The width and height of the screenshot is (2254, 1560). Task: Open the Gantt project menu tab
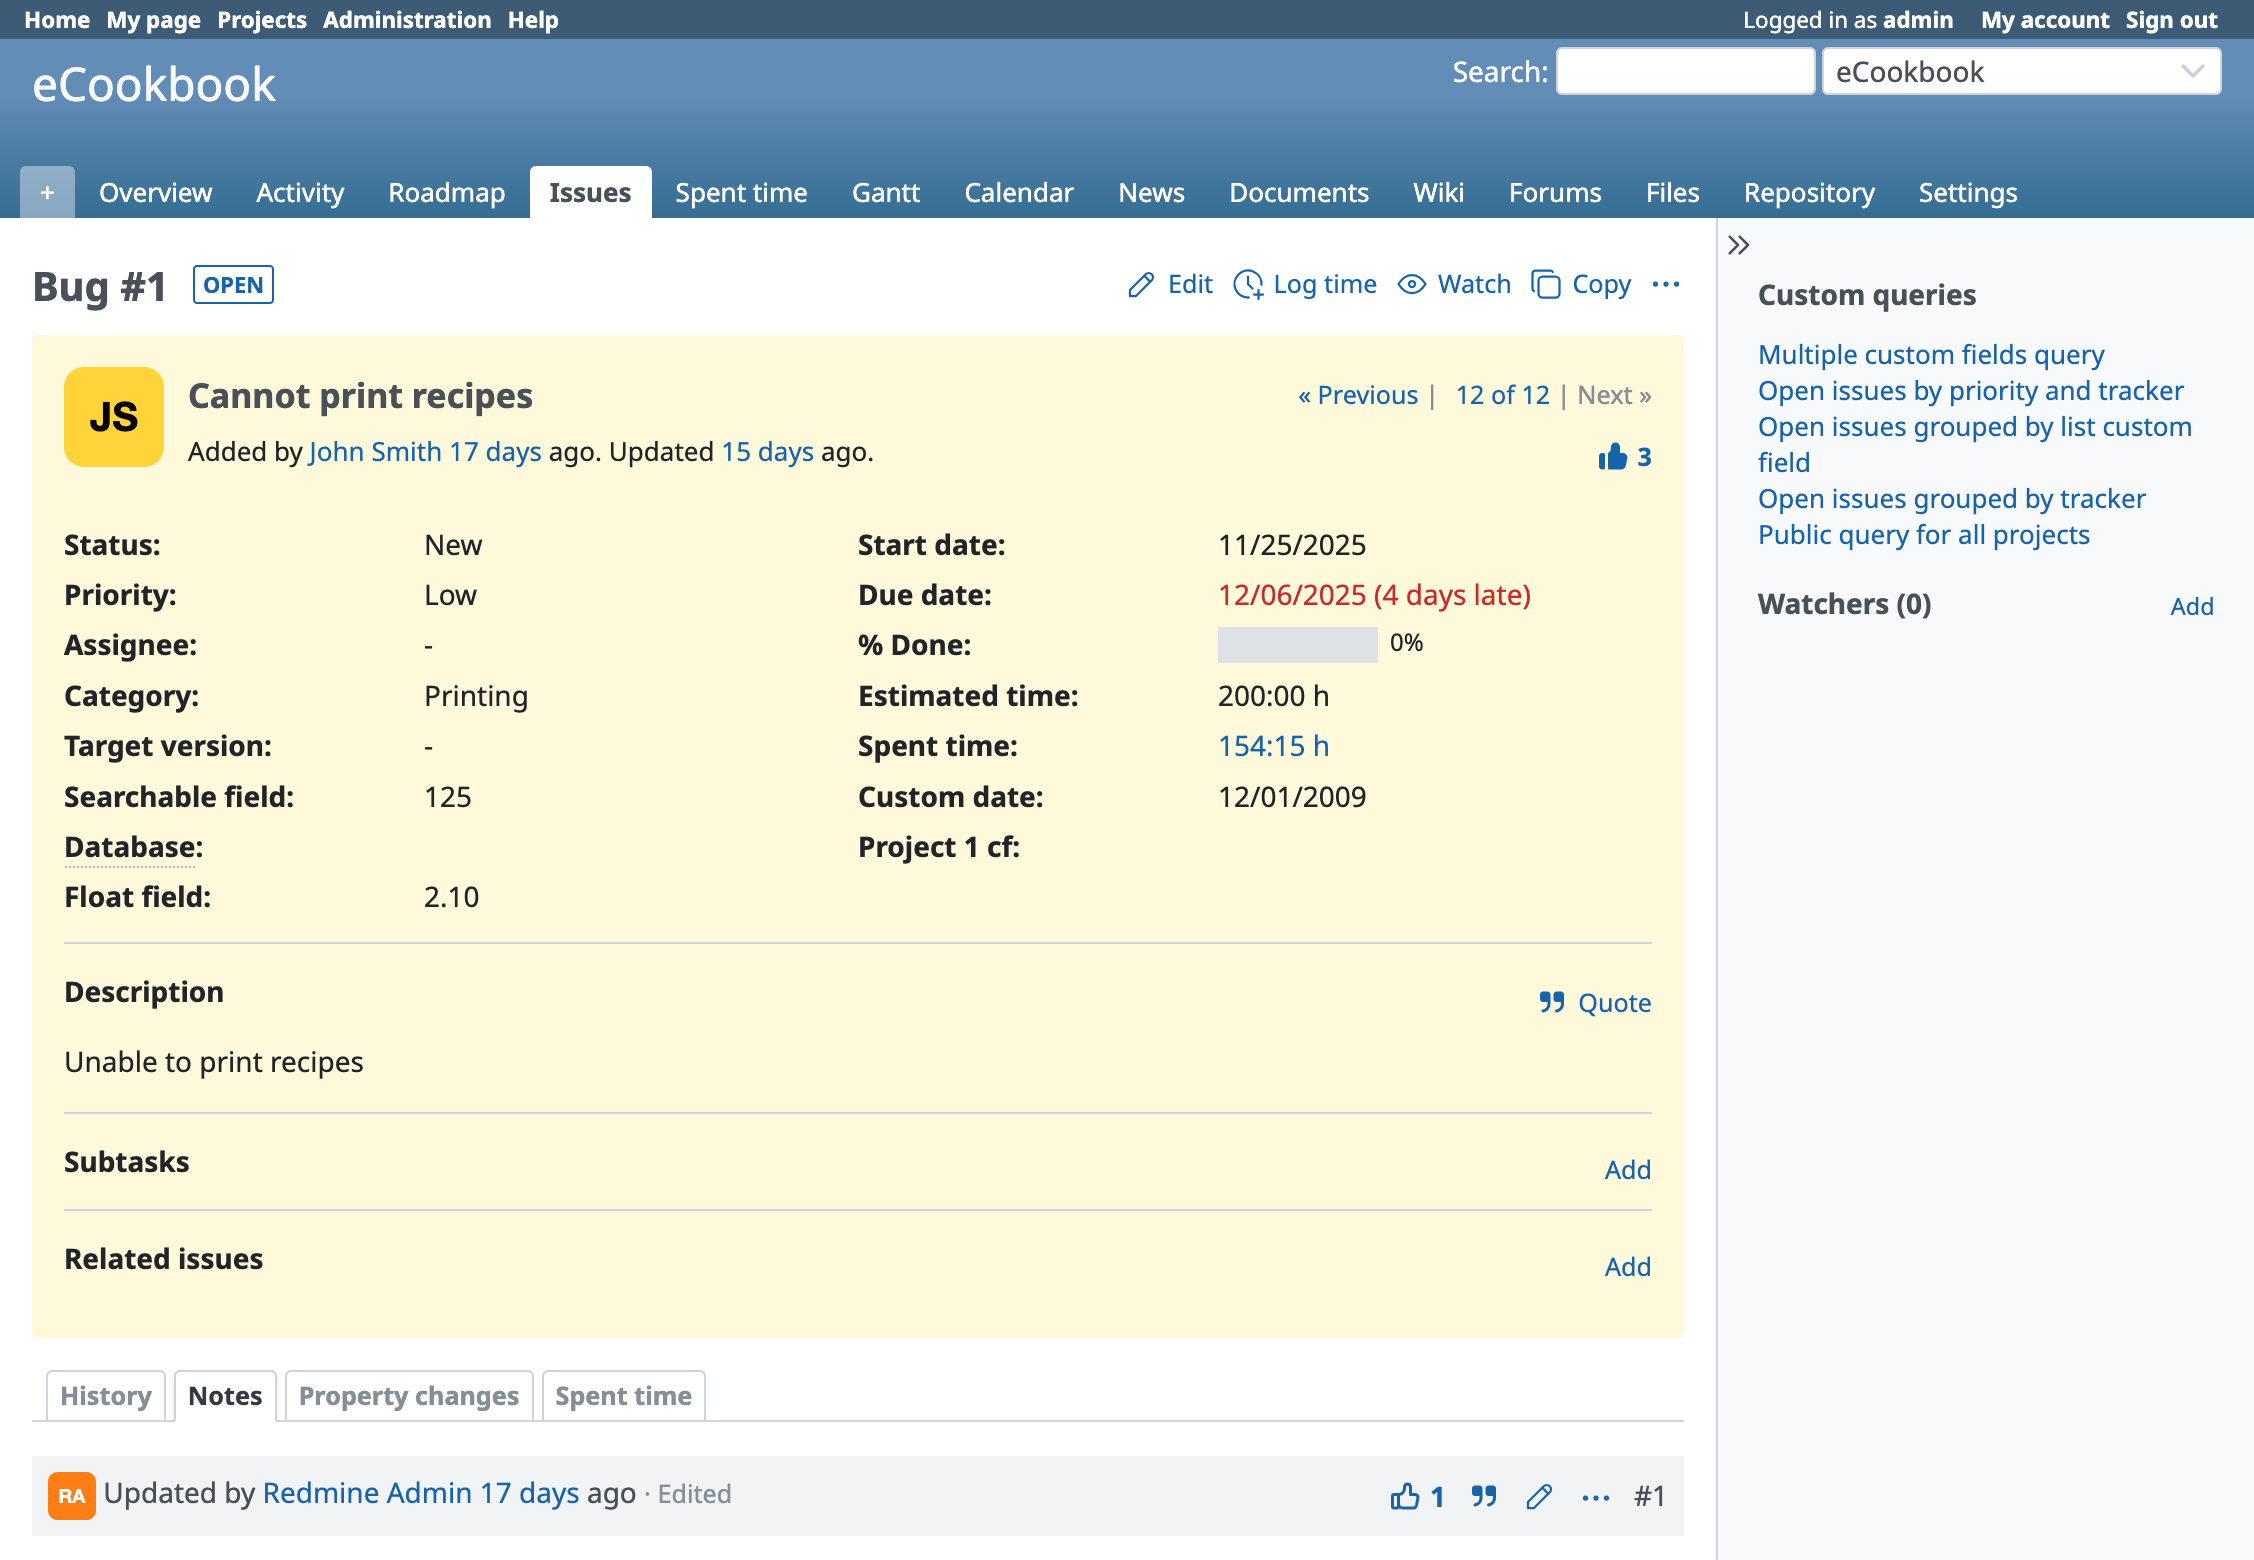(x=885, y=192)
